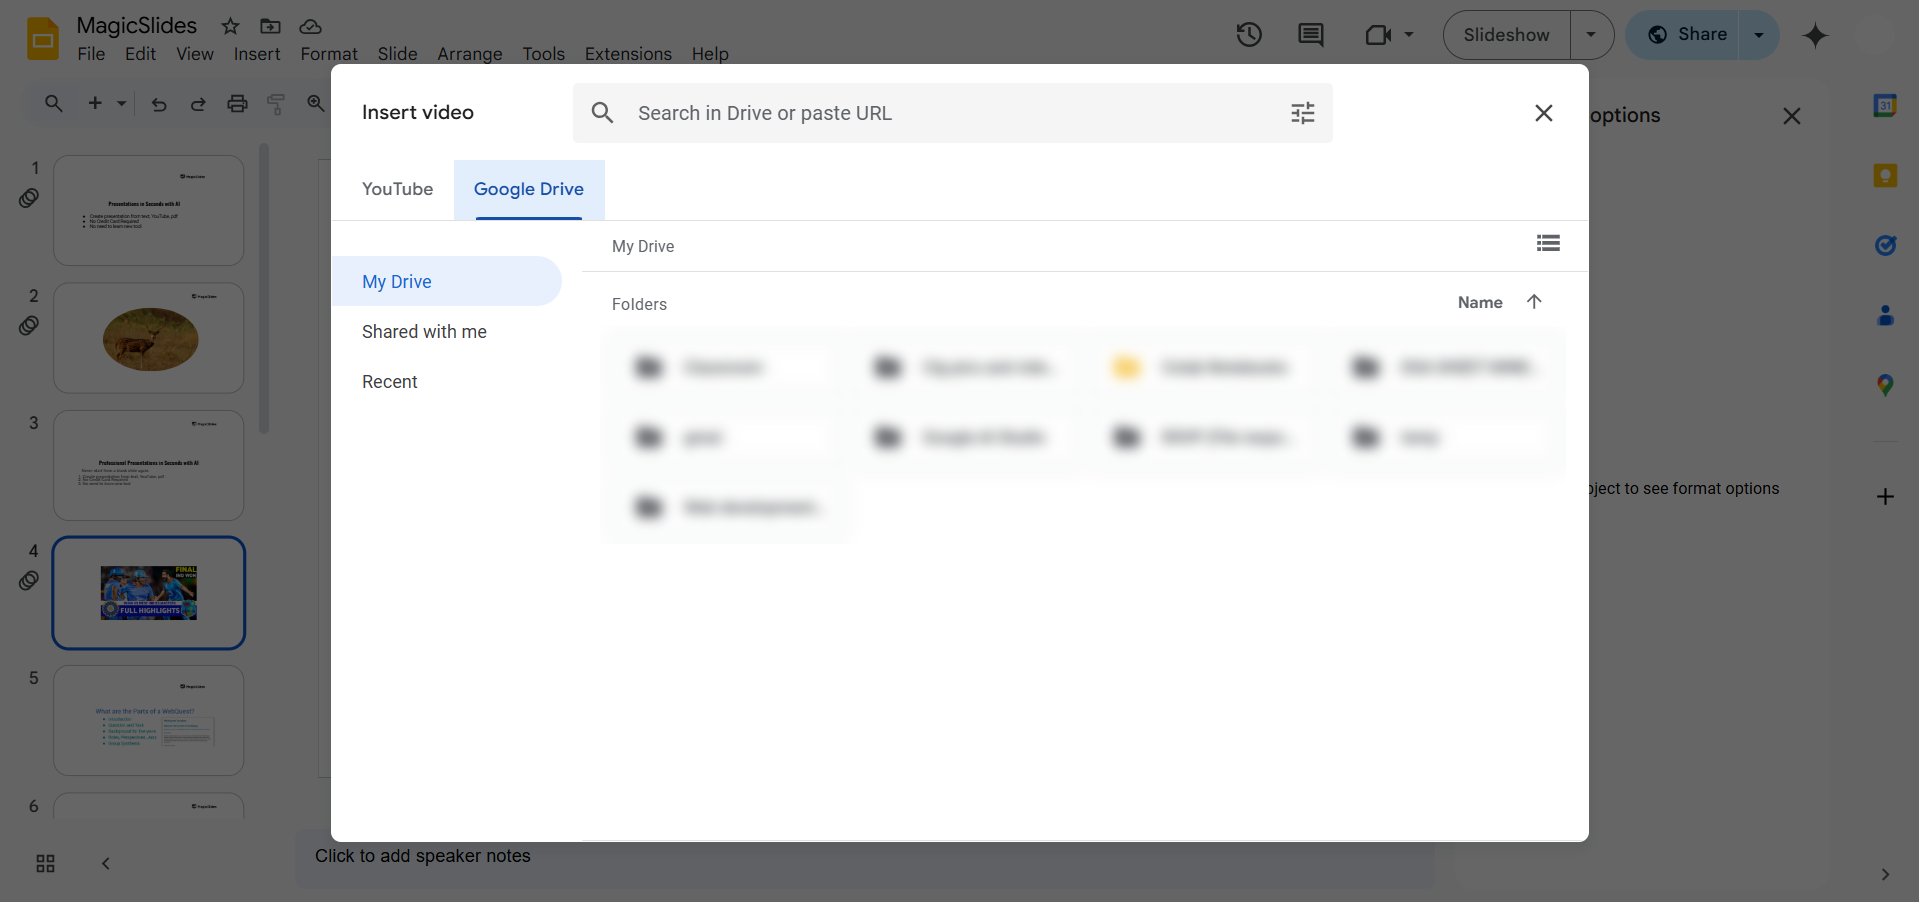Star the MagicSlides presentation

click(230, 26)
